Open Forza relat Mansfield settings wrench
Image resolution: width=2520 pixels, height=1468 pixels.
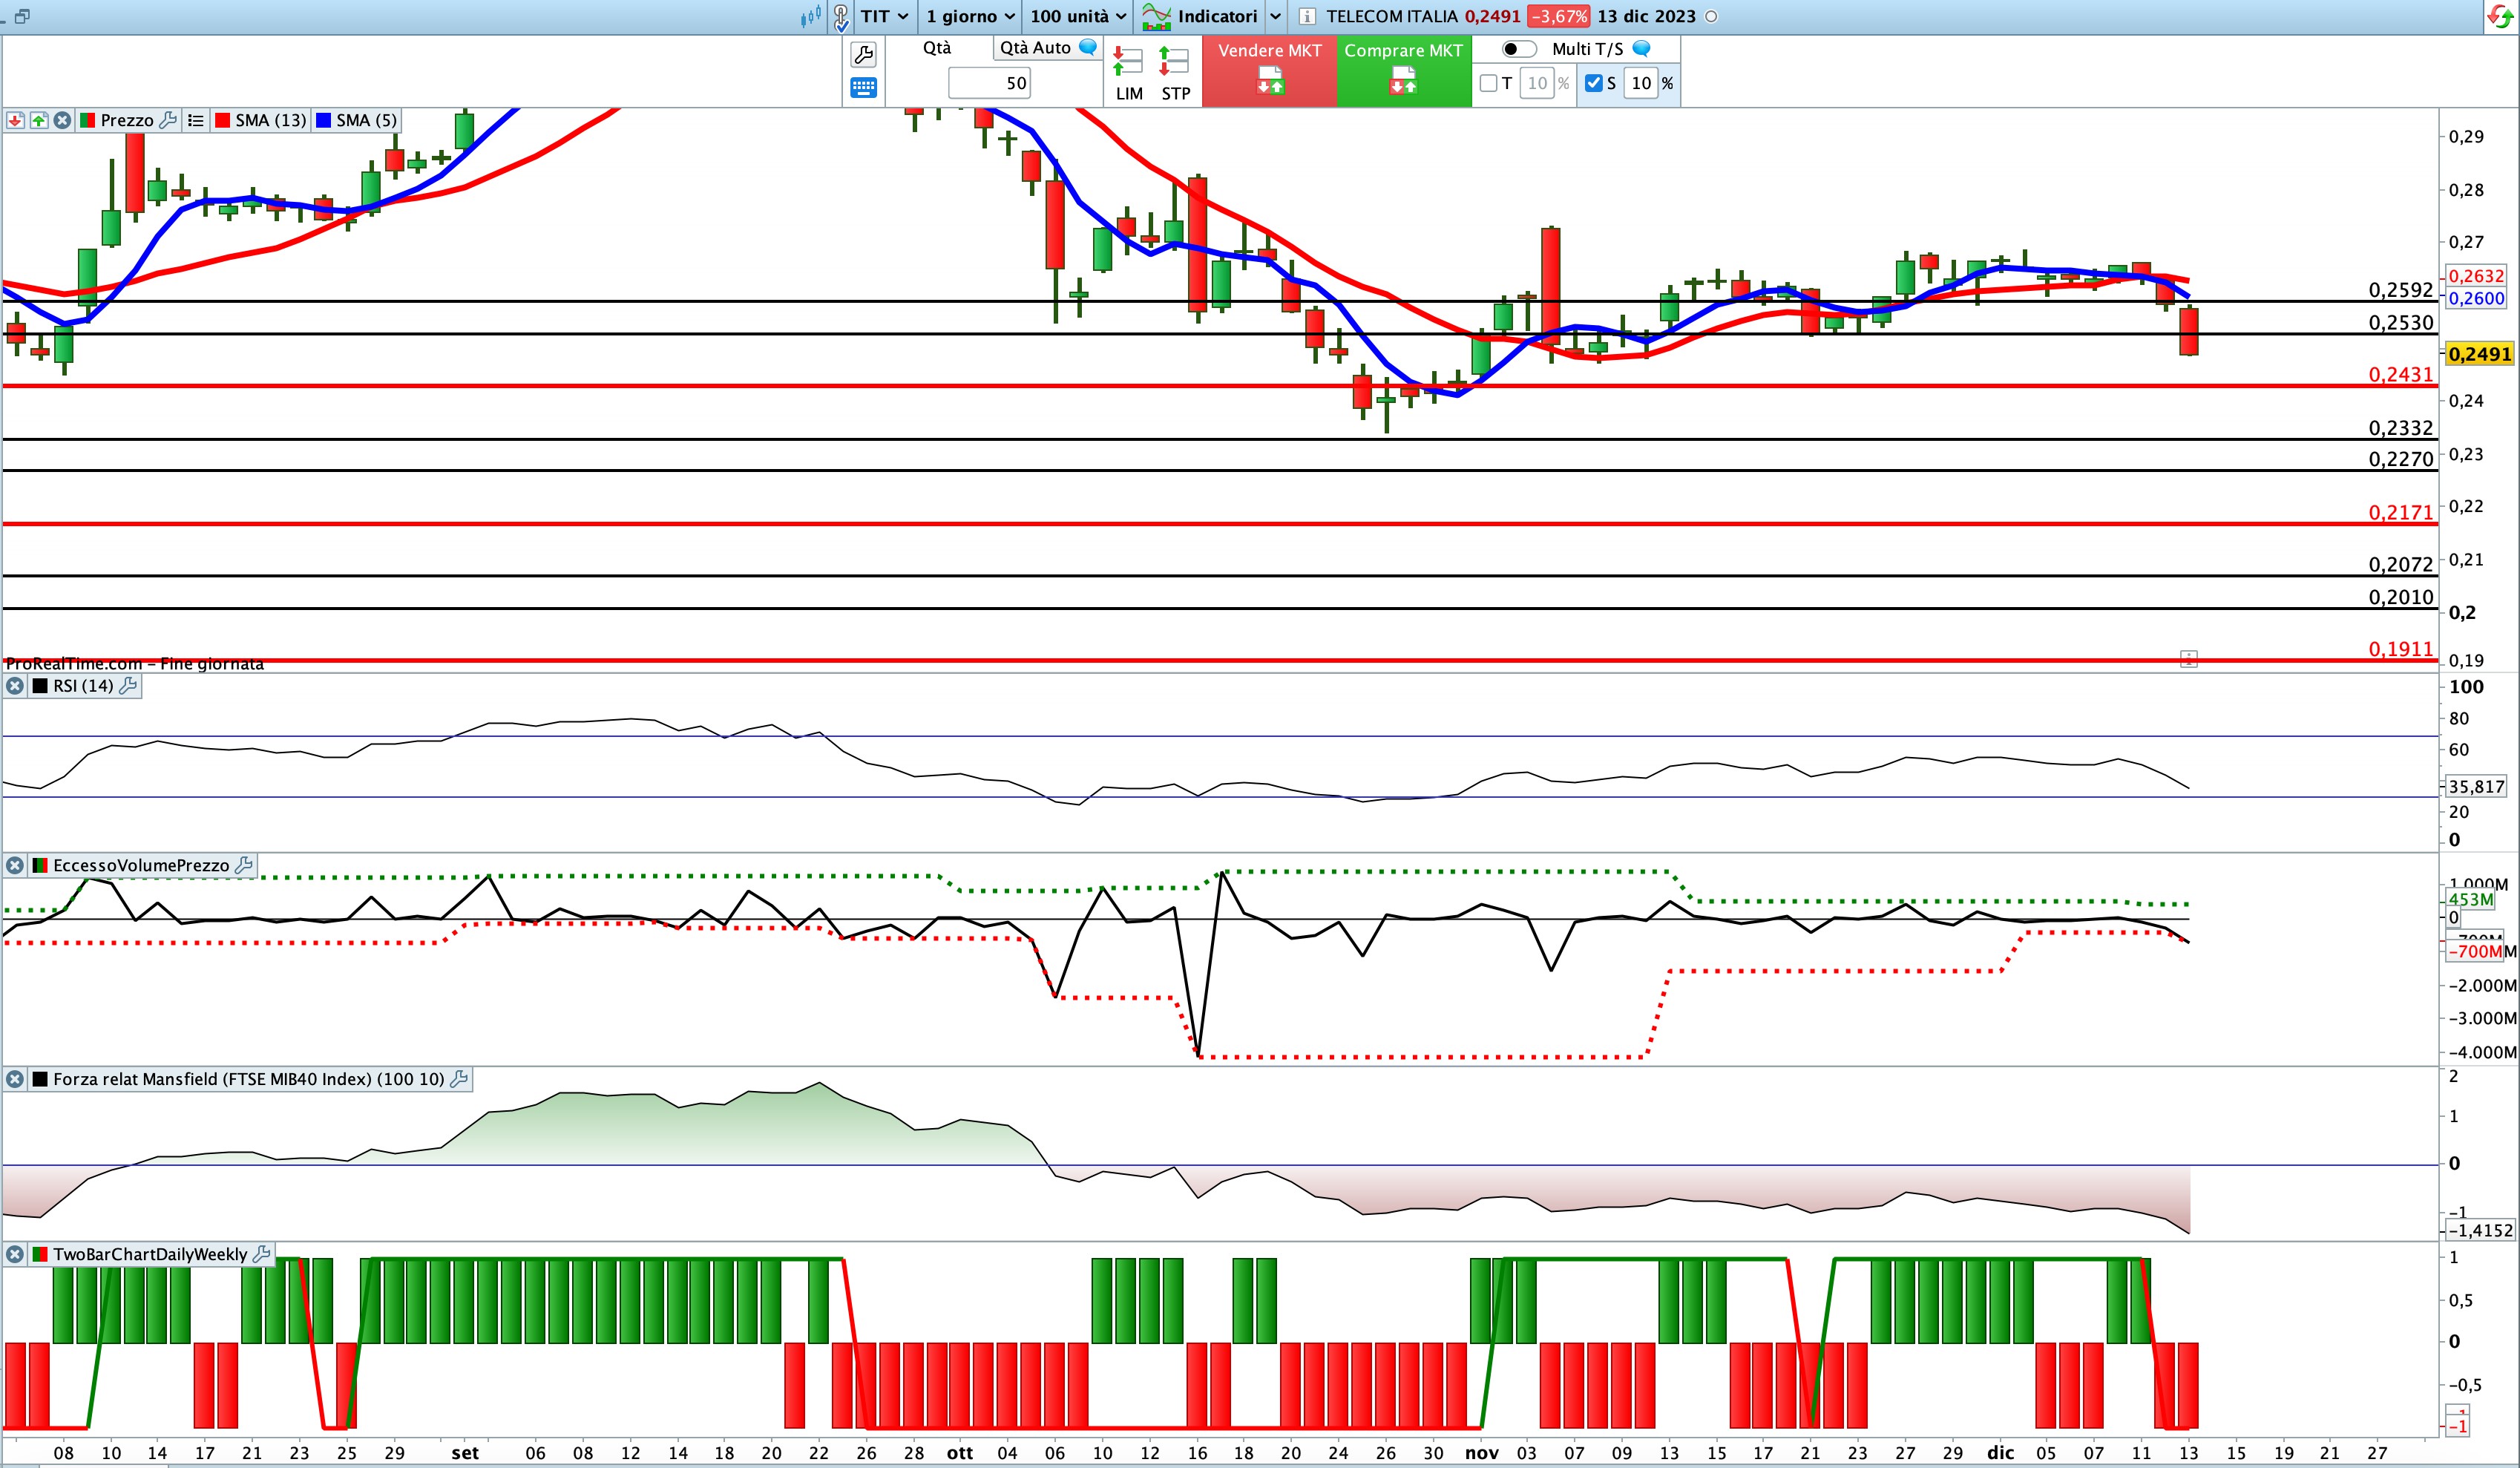459,1079
